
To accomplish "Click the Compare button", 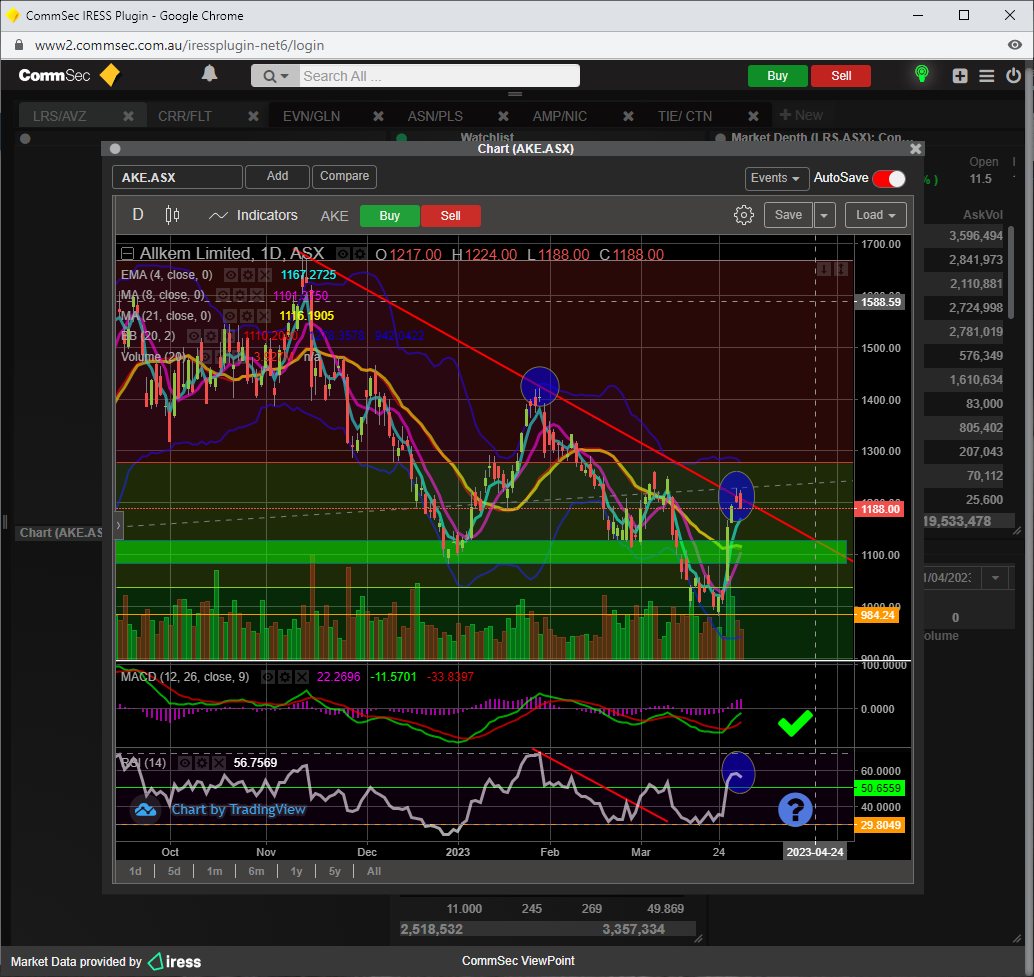I will [344, 176].
